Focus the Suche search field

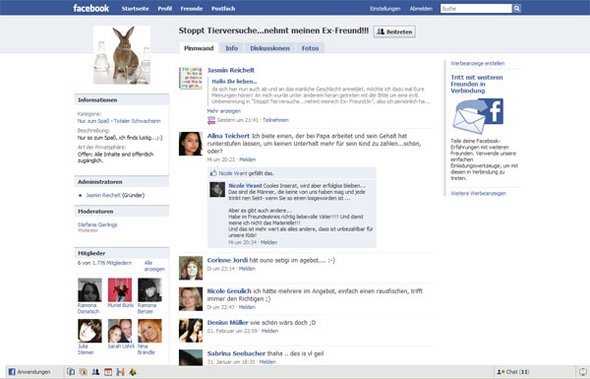pos(476,8)
